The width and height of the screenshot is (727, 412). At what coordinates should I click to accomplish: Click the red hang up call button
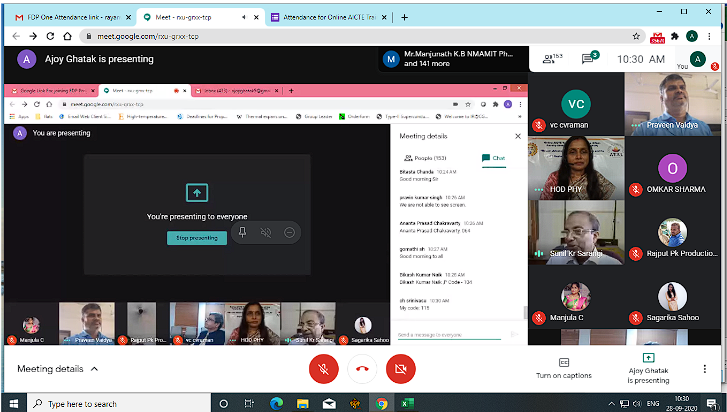pyautogui.click(x=362, y=369)
